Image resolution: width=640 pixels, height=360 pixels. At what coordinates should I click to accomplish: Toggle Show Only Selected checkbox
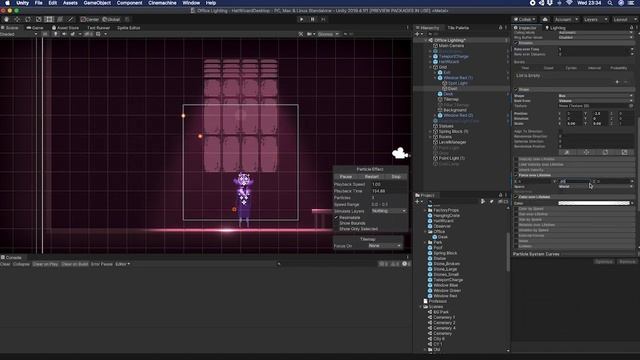tap(337, 229)
